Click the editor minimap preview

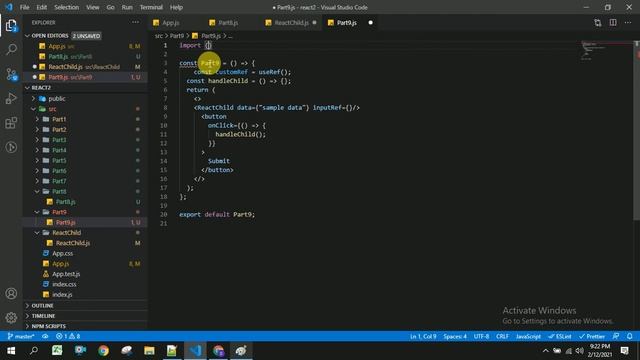point(593,51)
